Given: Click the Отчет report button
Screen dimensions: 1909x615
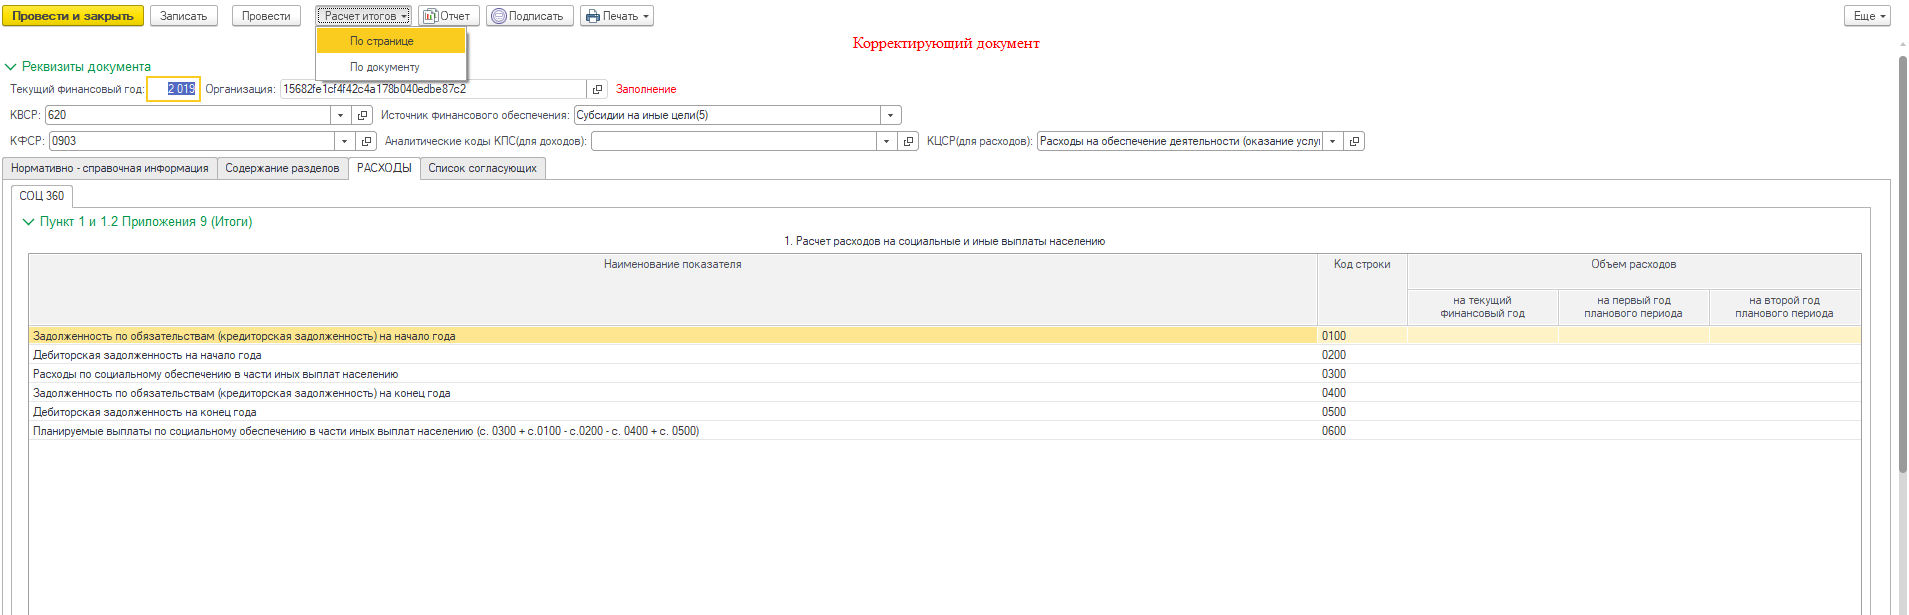Looking at the screenshot, I should tap(447, 16).
